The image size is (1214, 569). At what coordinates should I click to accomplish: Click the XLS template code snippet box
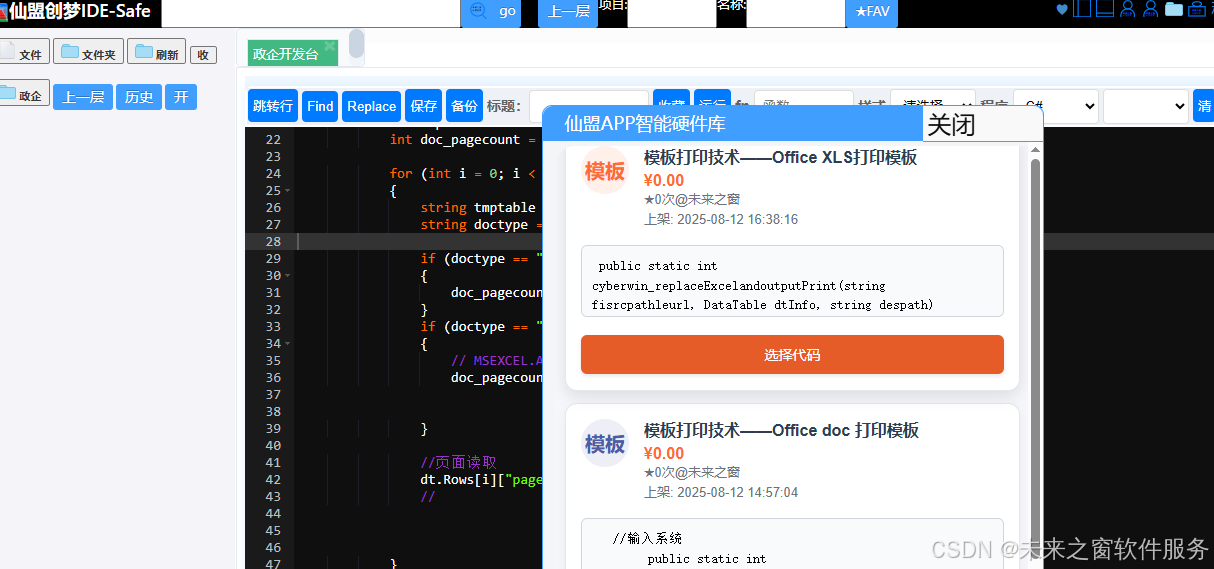pos(792,281)
